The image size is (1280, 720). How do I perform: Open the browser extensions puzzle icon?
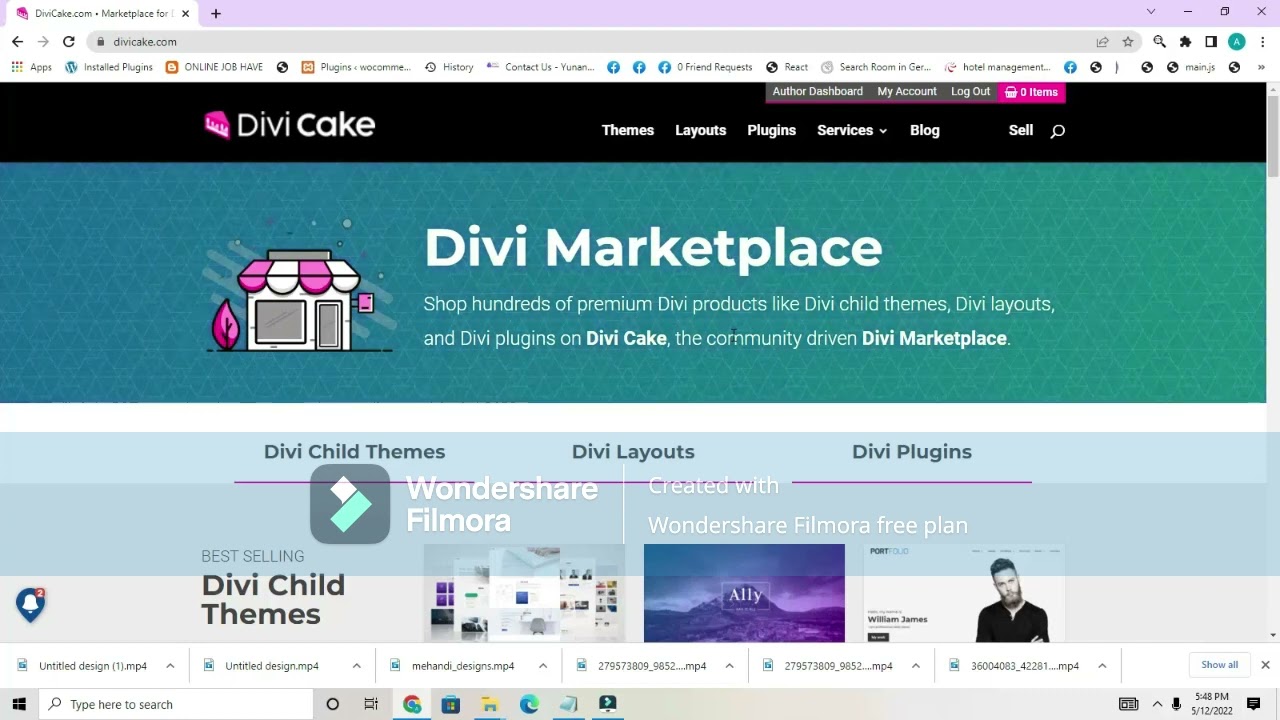coord(1185,42)
